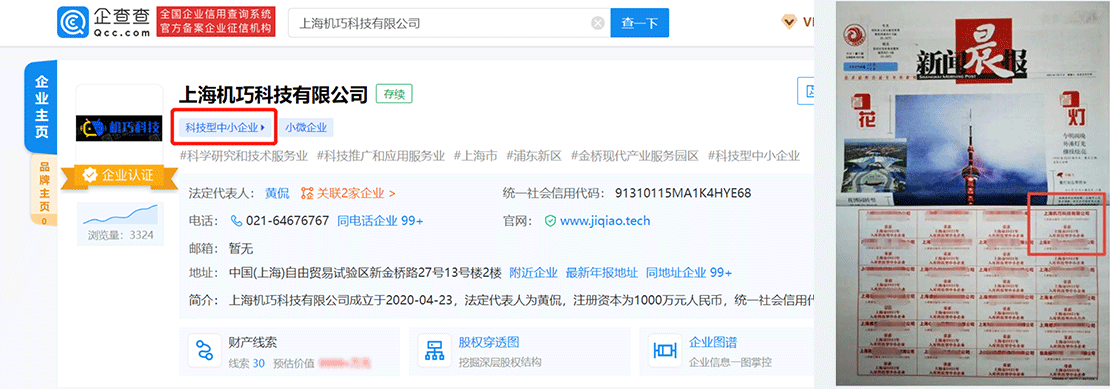The width and height of the screenshot is (1110, 389).
Task: Select the 企业主页 side tab
Action: [x=42, y=108]
